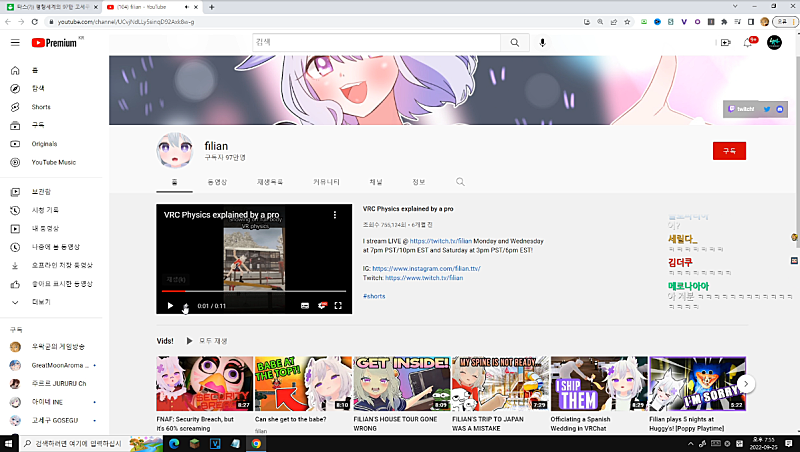
Task: Click the create video camera icon
Action: tap(725, 43)
